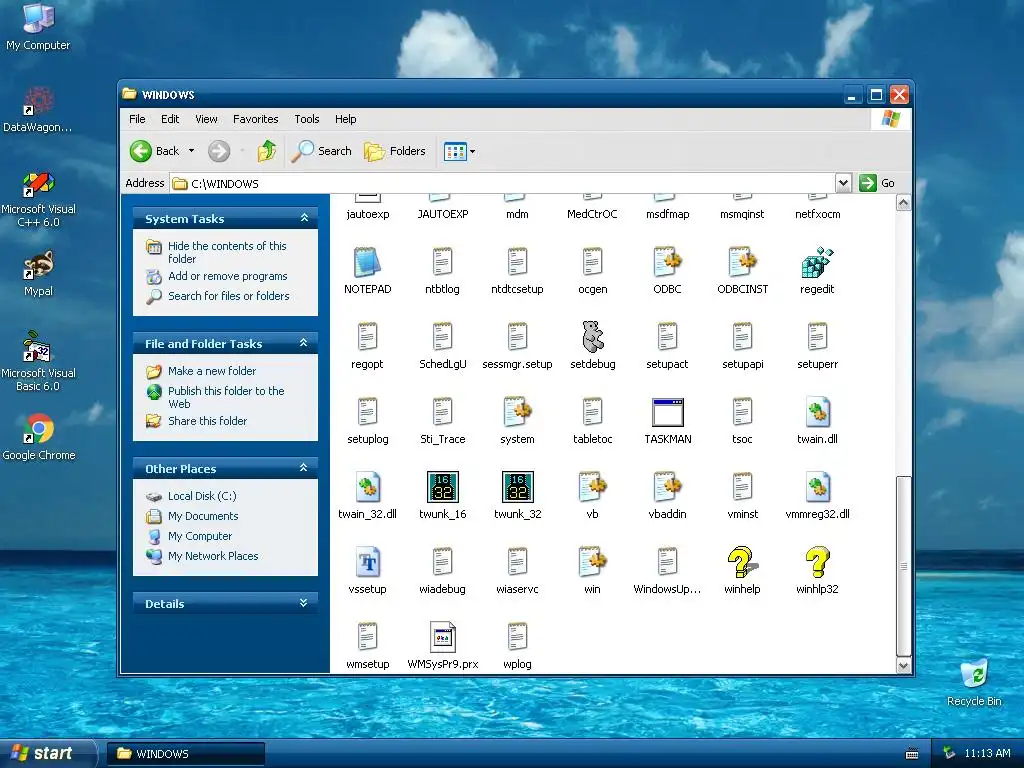Select the Mypal desktop shortcut

click(39, 274)
